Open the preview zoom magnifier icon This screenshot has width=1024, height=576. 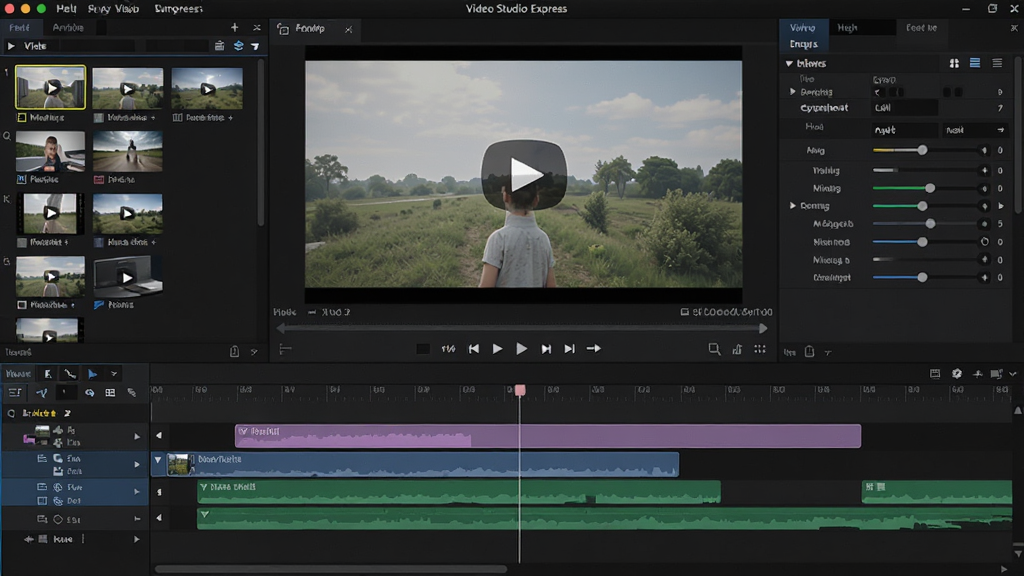(714, 349)
